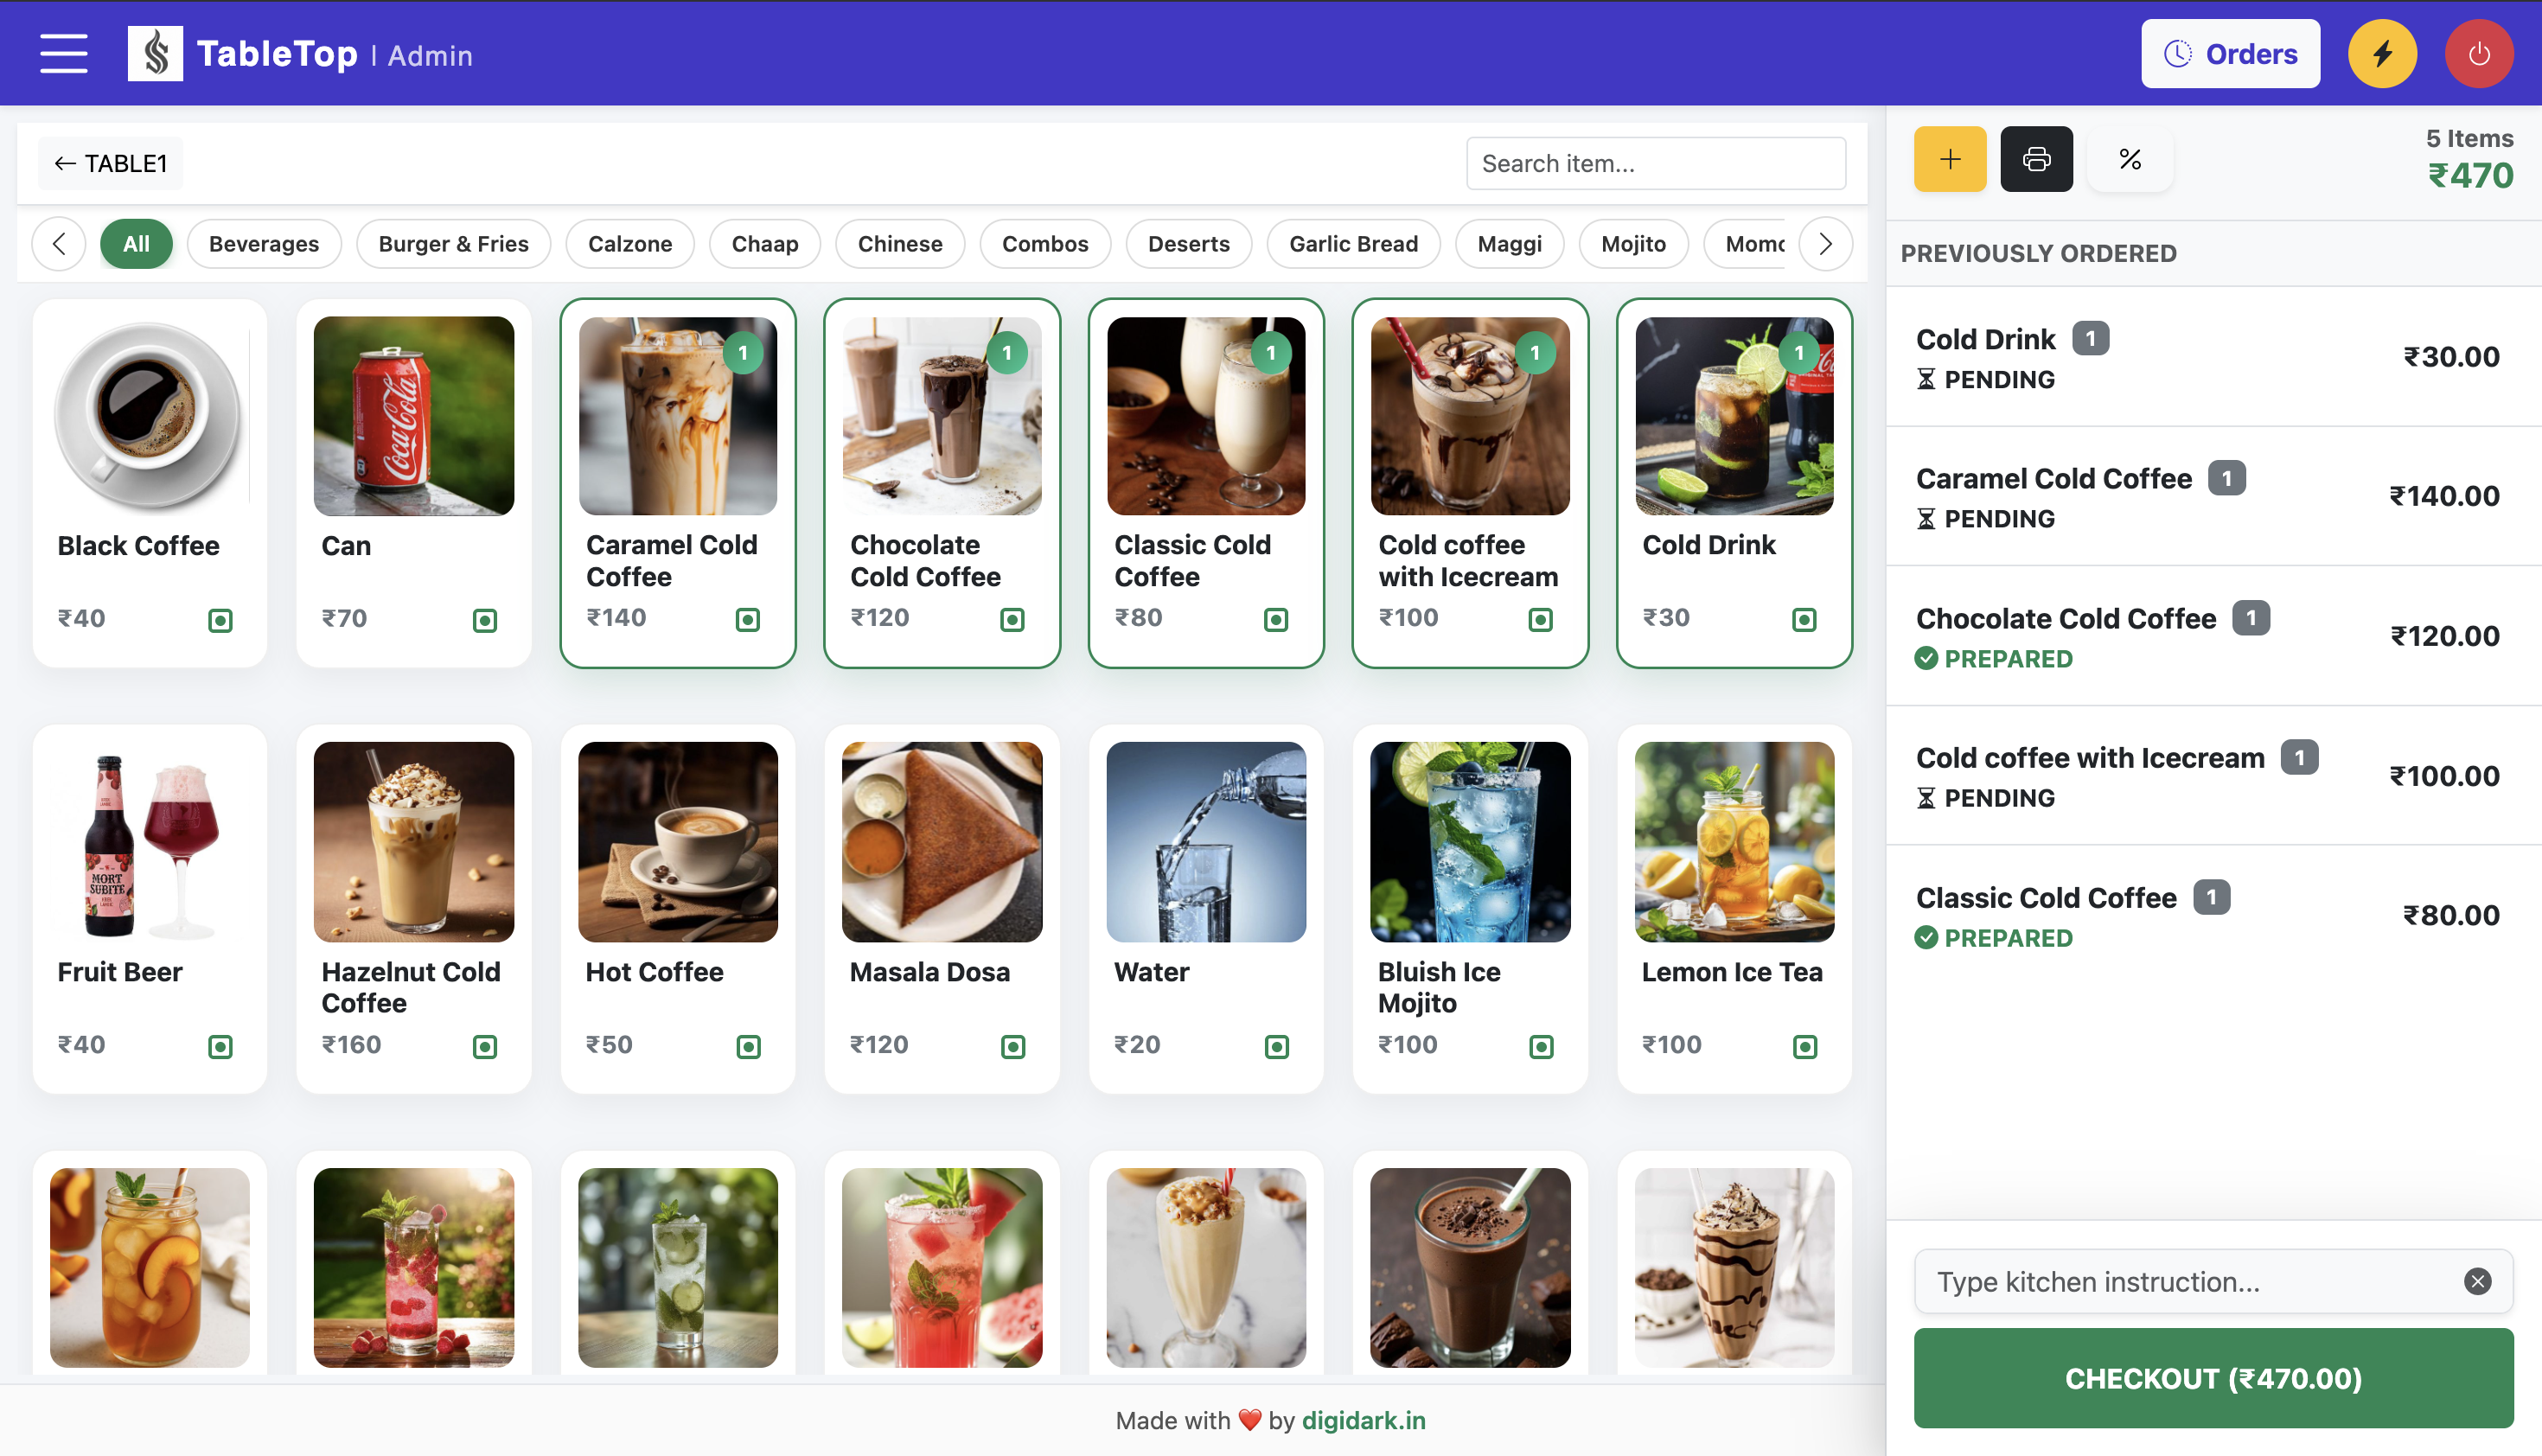
Task: Click the print bill icon
Action: 2036,159
